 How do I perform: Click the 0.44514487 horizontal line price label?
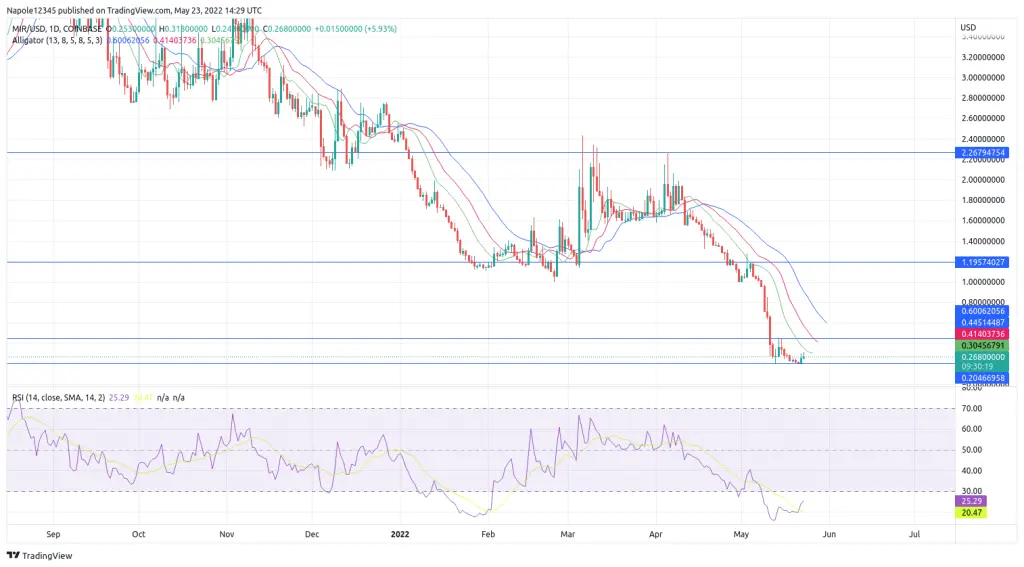click(982, 323)
